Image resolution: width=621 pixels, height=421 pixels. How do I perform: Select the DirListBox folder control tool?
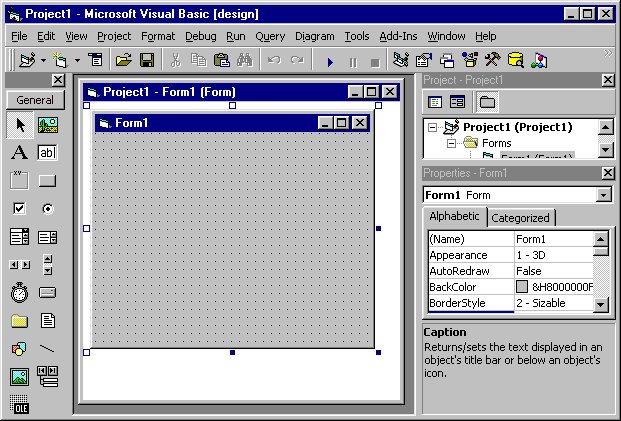point(19,321)
